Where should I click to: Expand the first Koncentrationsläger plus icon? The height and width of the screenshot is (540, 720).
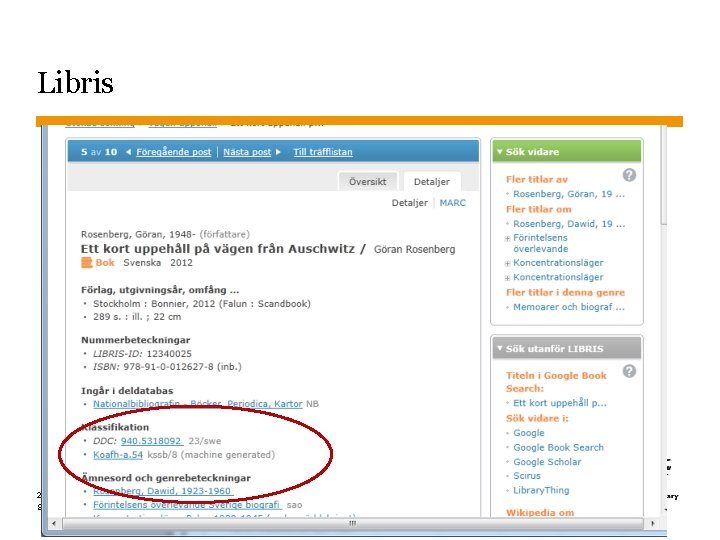point(507,264)
